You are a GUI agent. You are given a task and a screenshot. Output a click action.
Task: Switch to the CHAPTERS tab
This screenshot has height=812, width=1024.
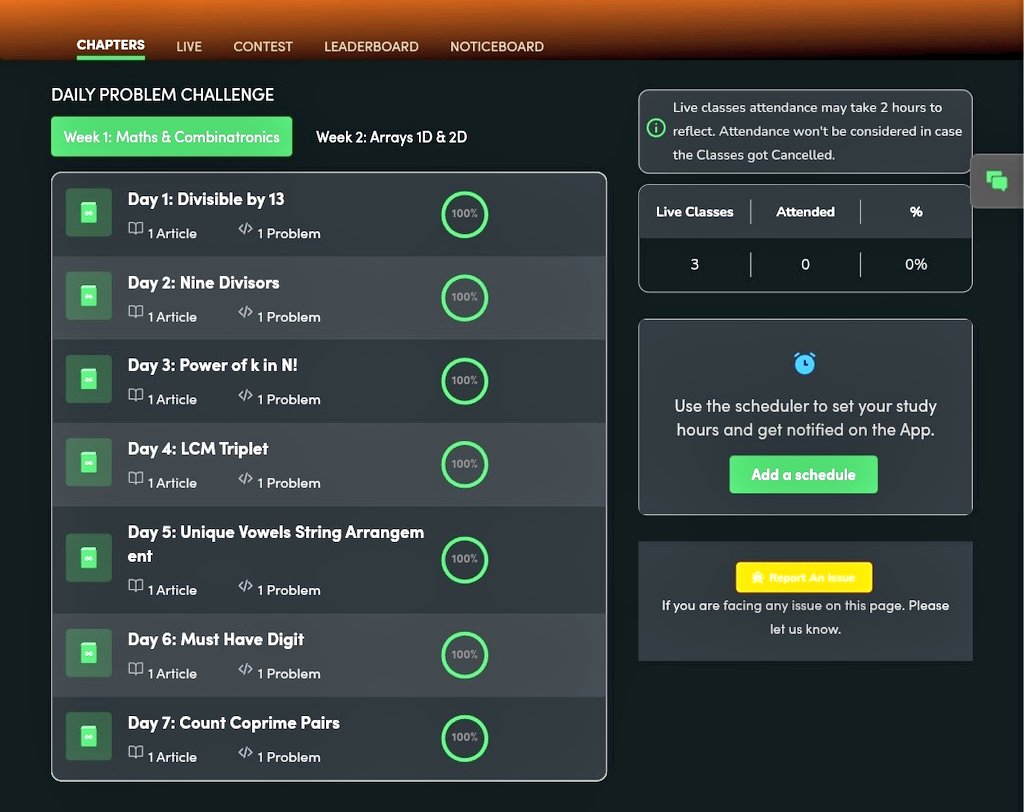(x=110, y=45)
